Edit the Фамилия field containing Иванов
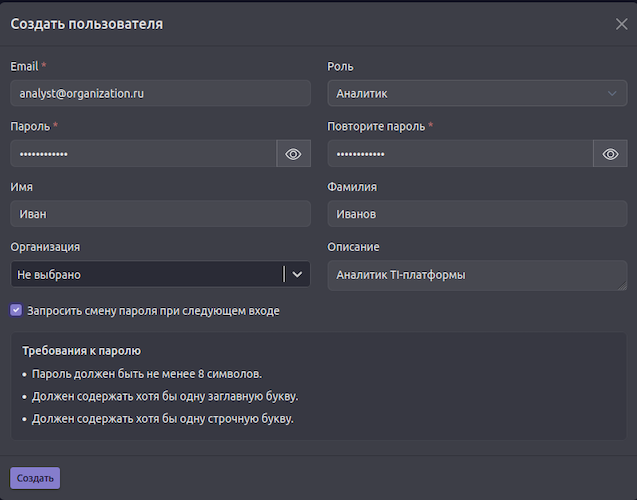 [477, 214]
